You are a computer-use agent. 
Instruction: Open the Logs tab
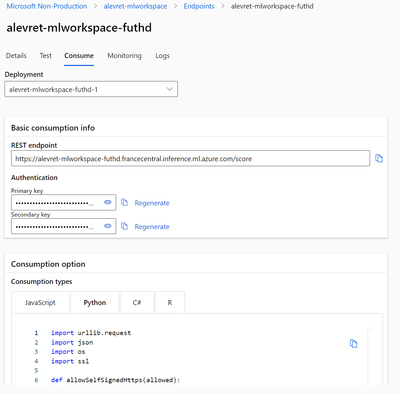(x=162, y=56)
